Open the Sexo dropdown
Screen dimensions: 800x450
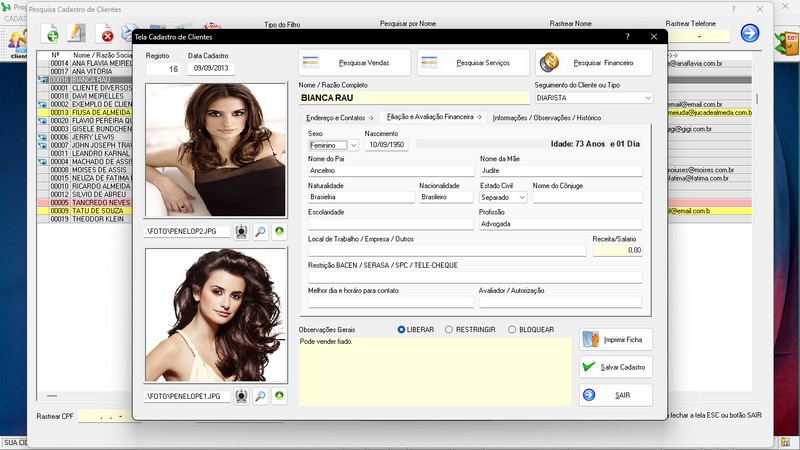(353, 145)
